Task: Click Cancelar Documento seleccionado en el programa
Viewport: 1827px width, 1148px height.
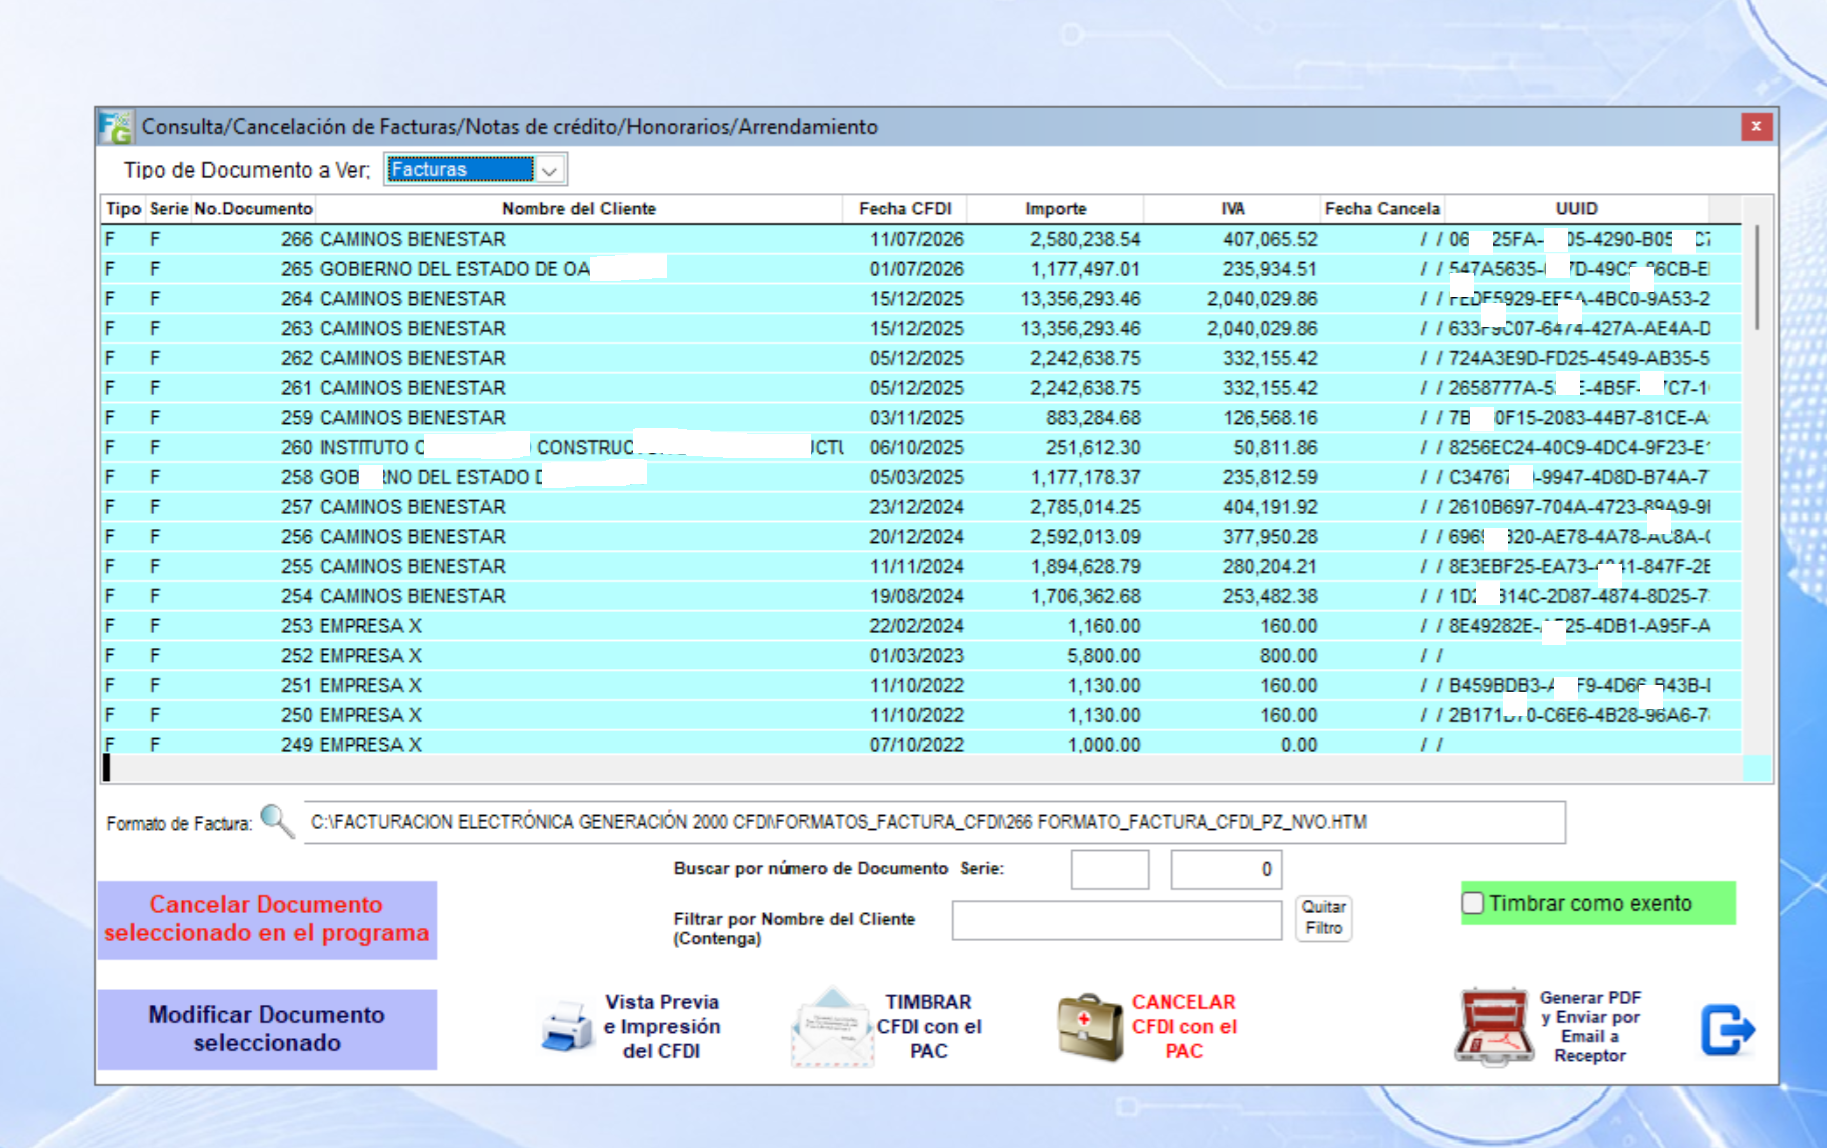Action: pos(267,919)
